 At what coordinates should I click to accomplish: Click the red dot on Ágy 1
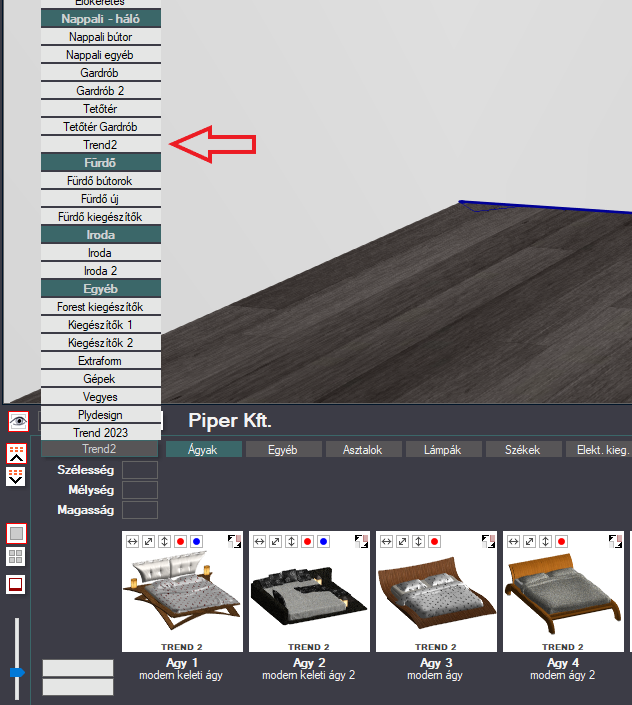(180, 541)
